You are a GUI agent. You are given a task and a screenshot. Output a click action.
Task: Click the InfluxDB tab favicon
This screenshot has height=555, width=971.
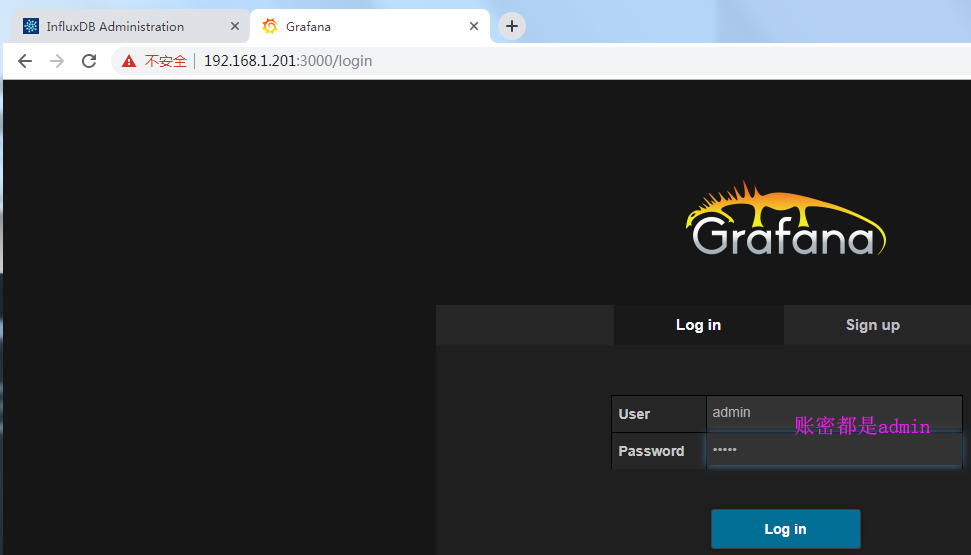point(30,26)
